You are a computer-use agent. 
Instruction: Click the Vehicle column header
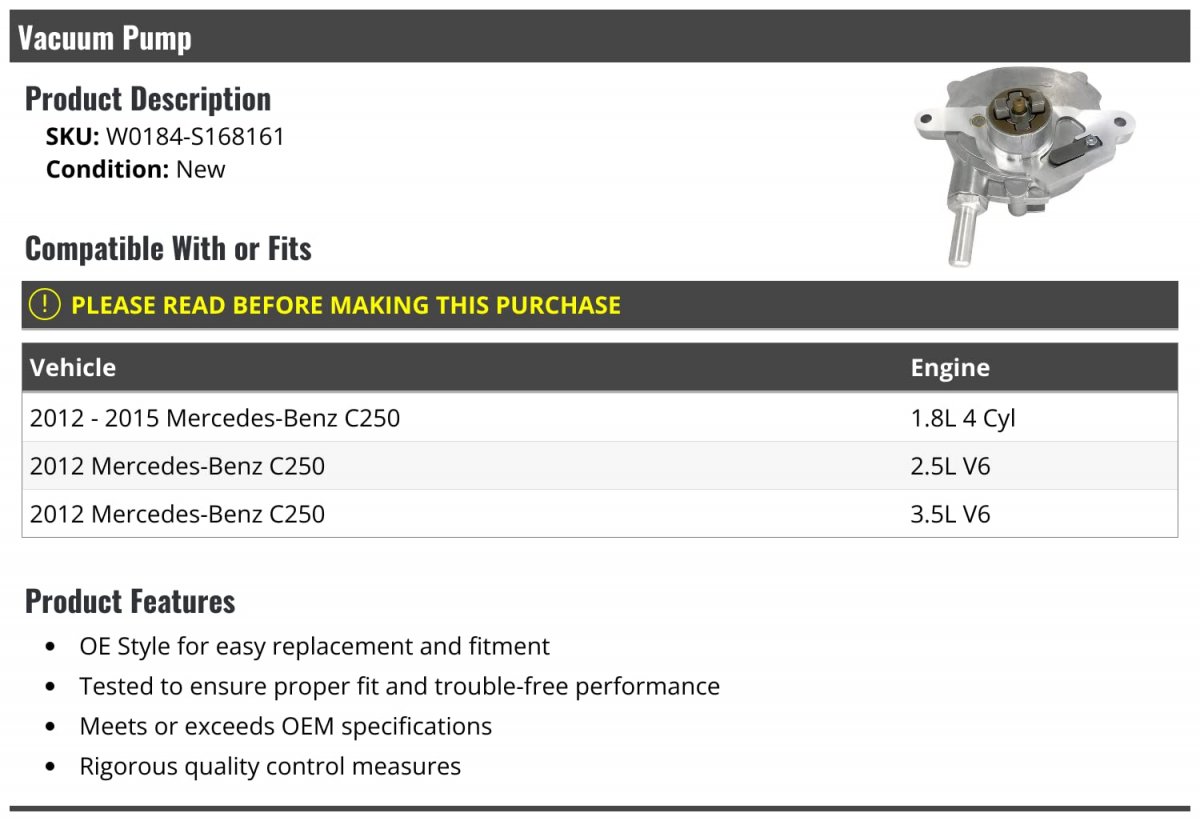pyautogui.click(x=73, y=367)
